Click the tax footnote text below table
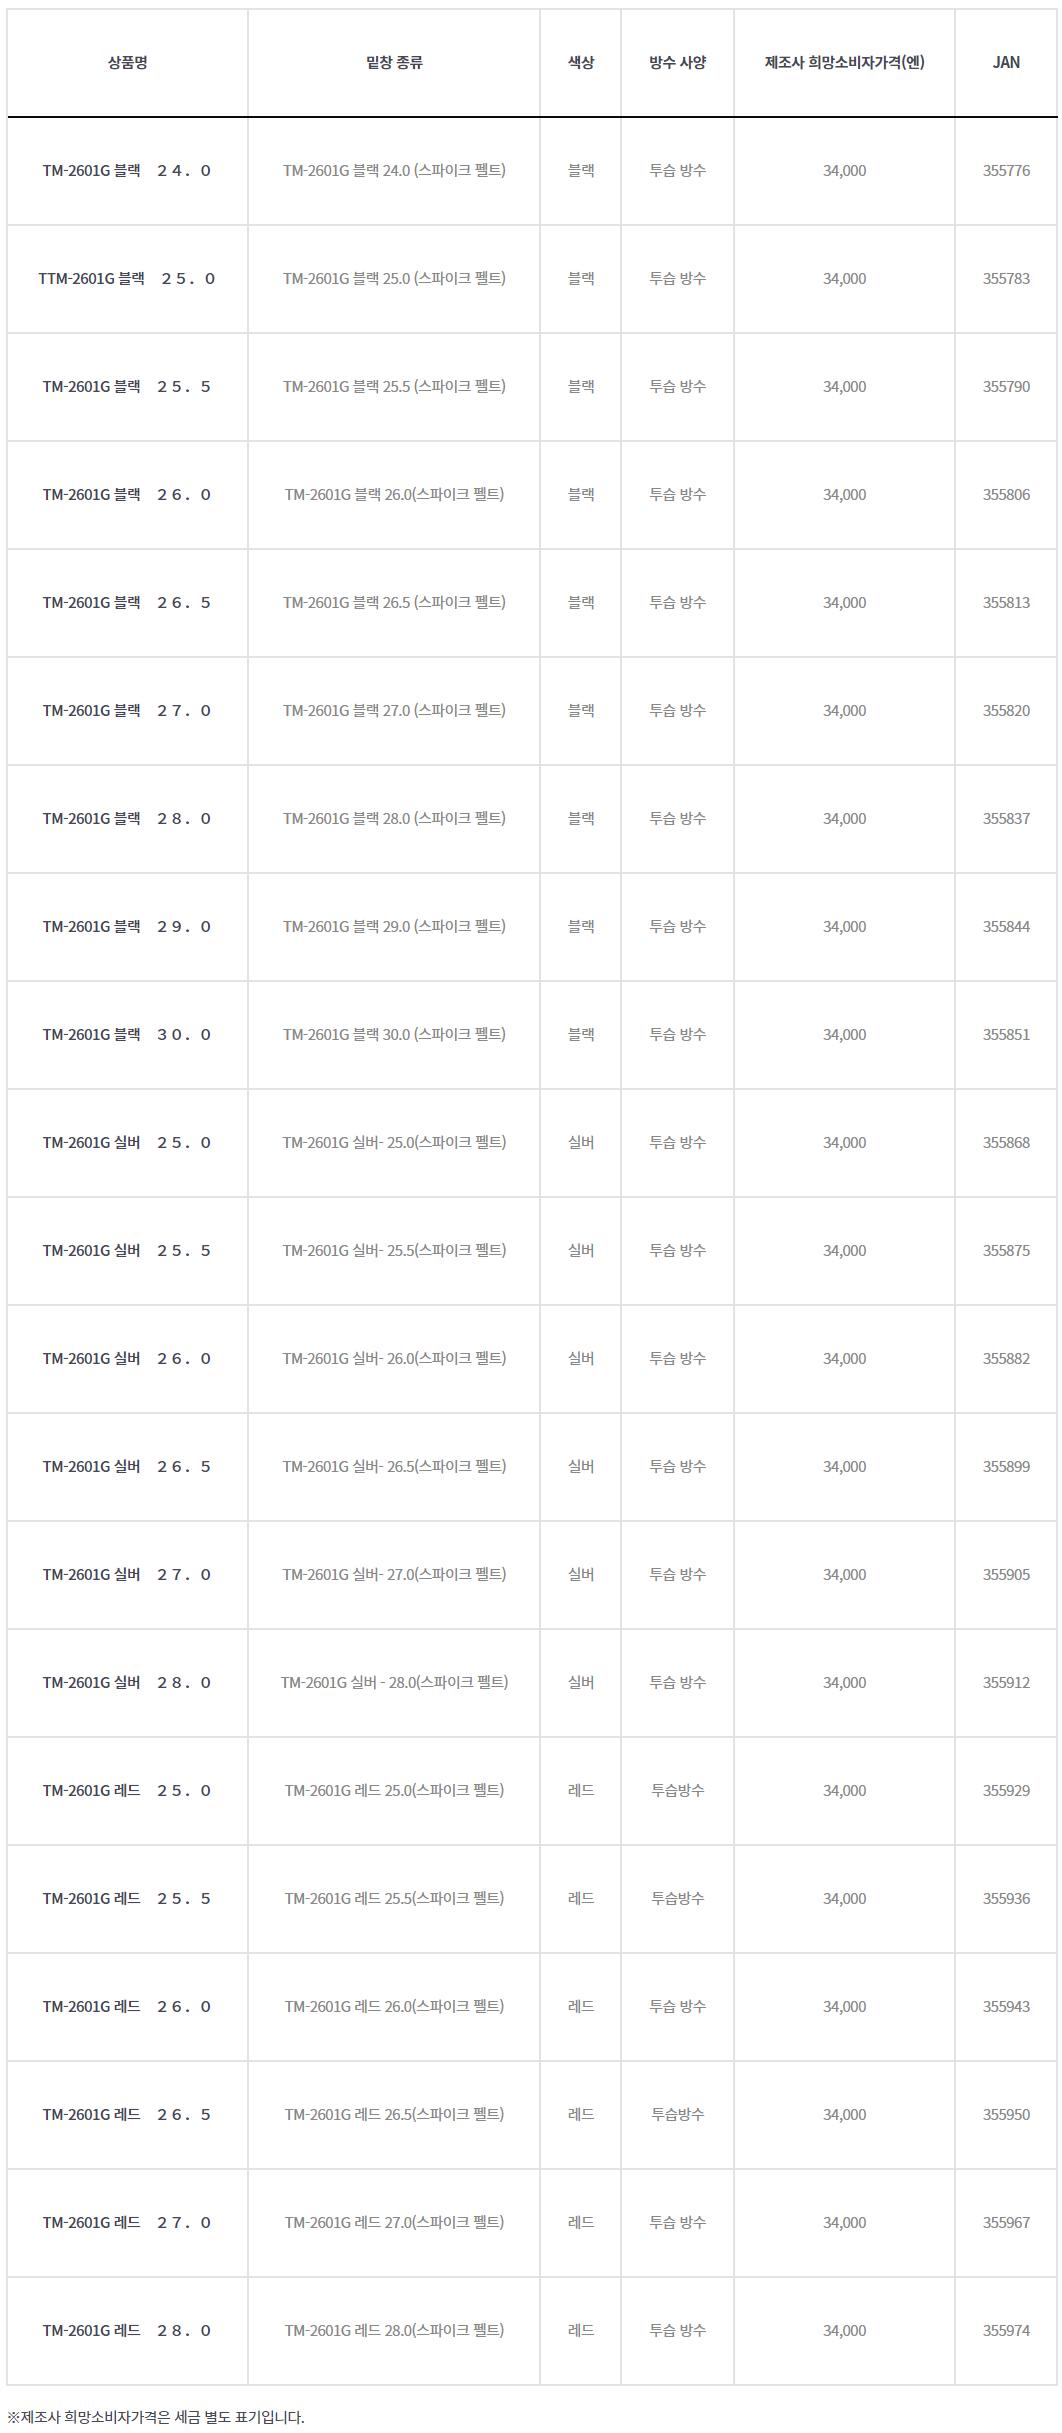The image size is (1062, 2433). tap(156, 2417)
